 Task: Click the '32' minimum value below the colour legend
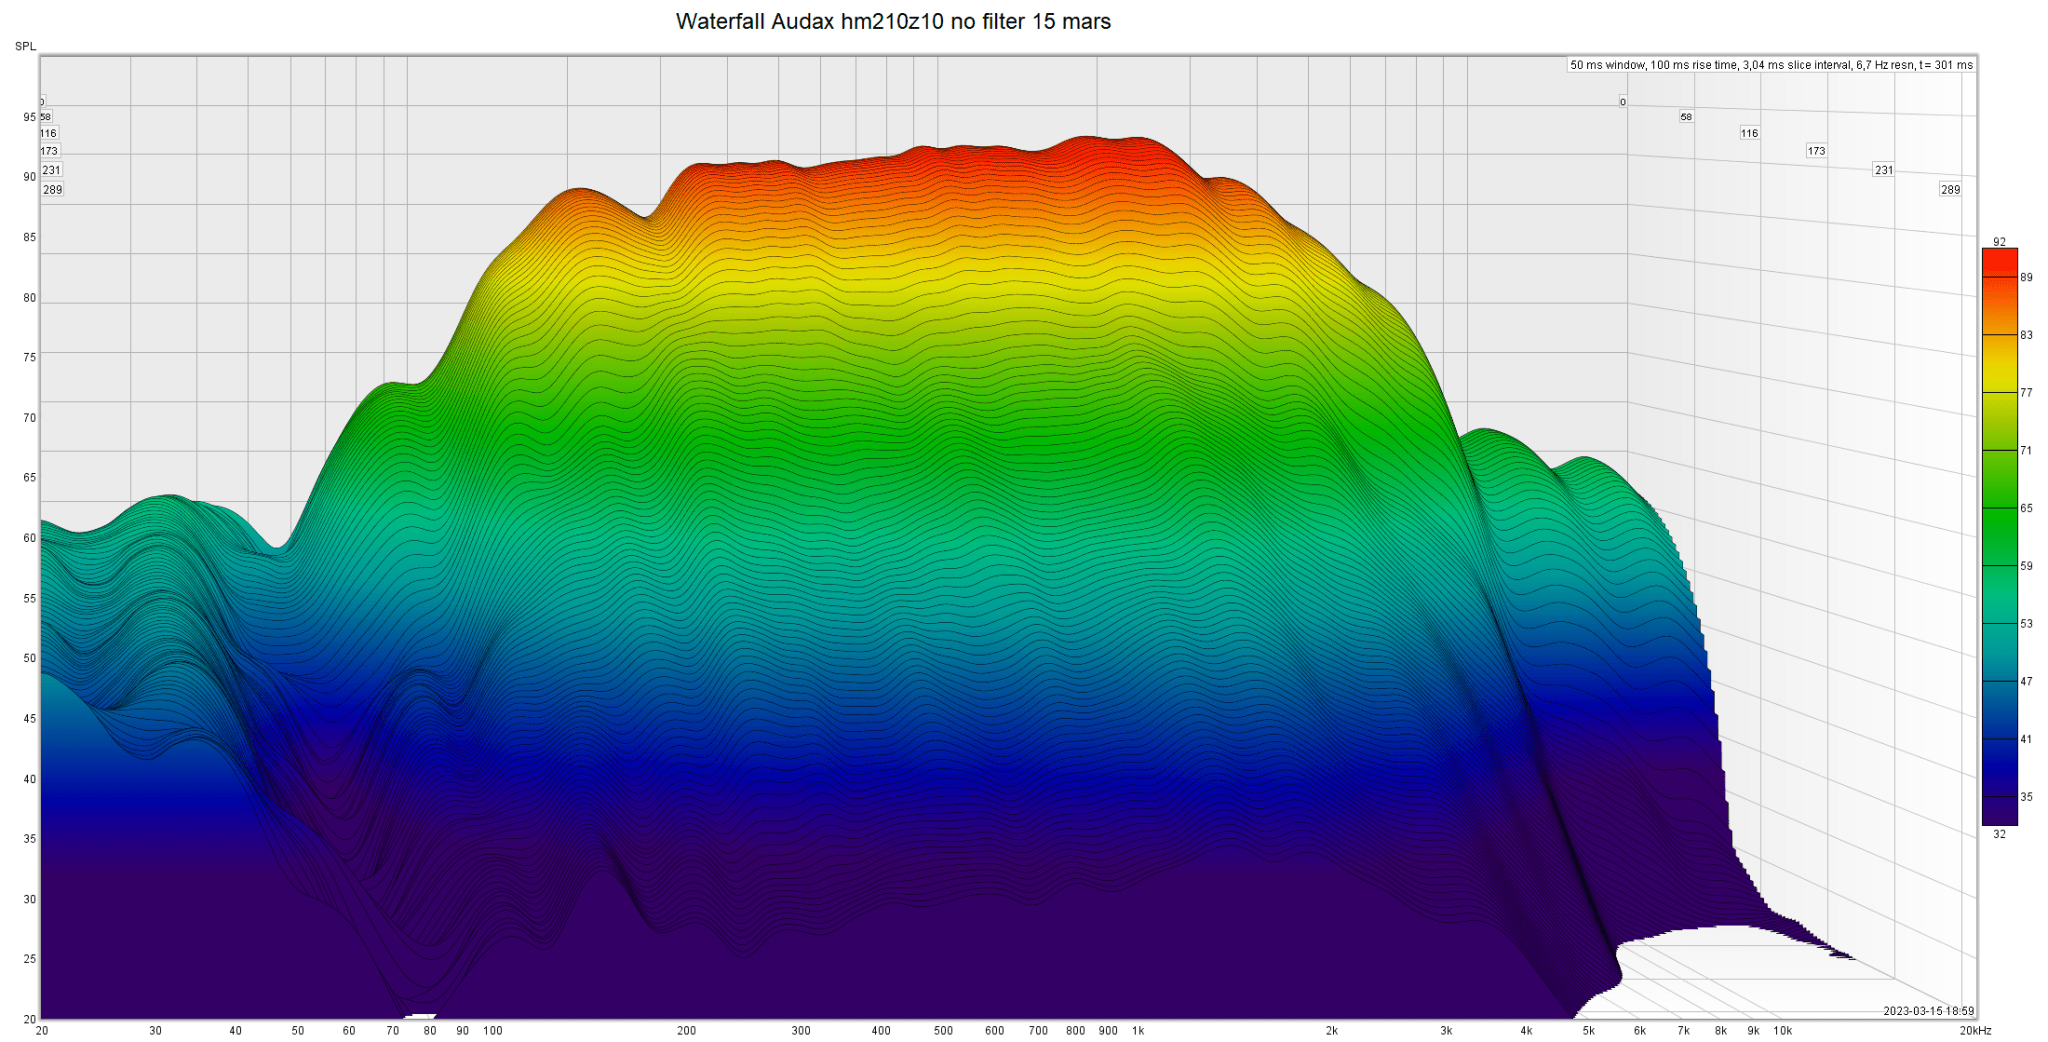[x=1999, y=834]
